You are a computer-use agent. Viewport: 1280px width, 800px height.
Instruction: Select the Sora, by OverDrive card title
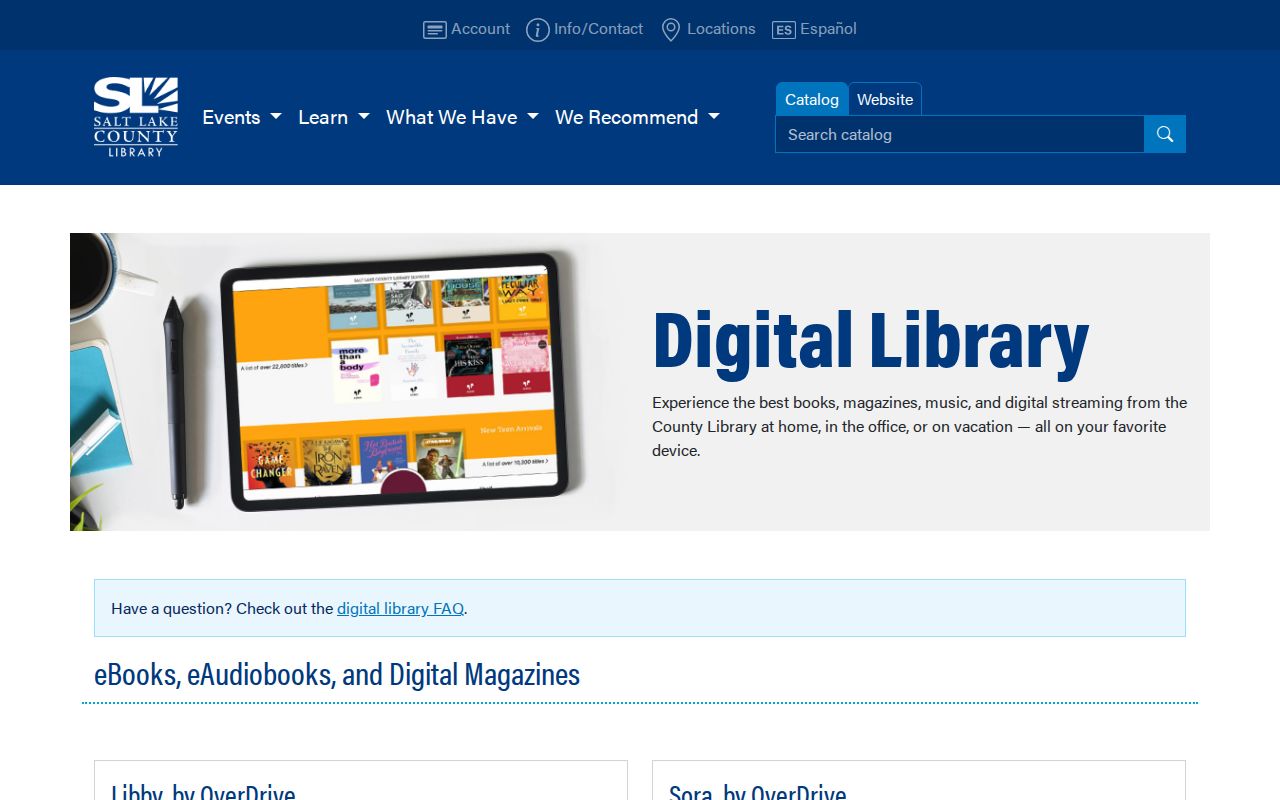click(x=758, y=791)
